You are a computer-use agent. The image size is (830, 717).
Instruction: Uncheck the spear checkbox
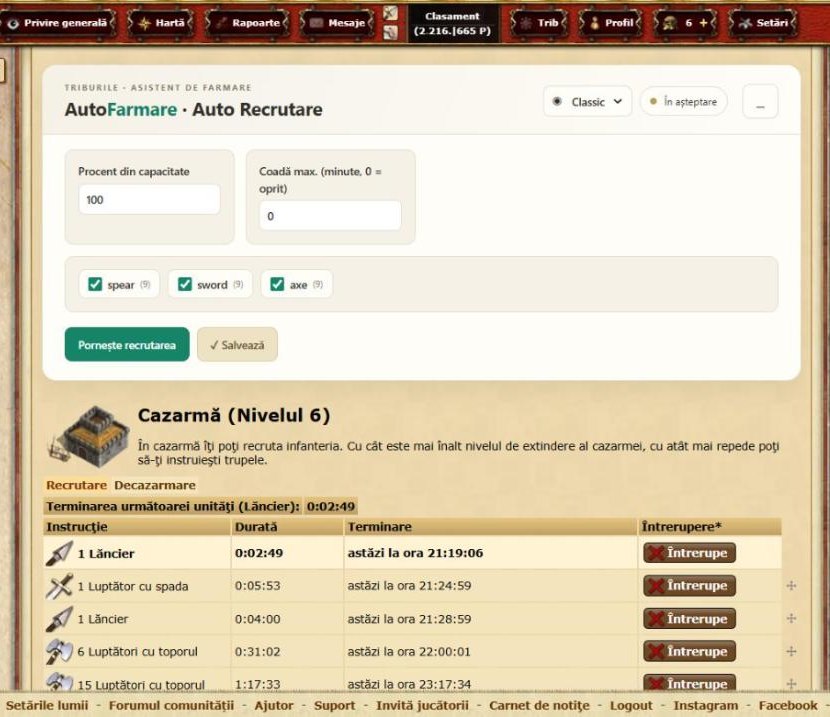pyautogui.click(x=95, y=284)
